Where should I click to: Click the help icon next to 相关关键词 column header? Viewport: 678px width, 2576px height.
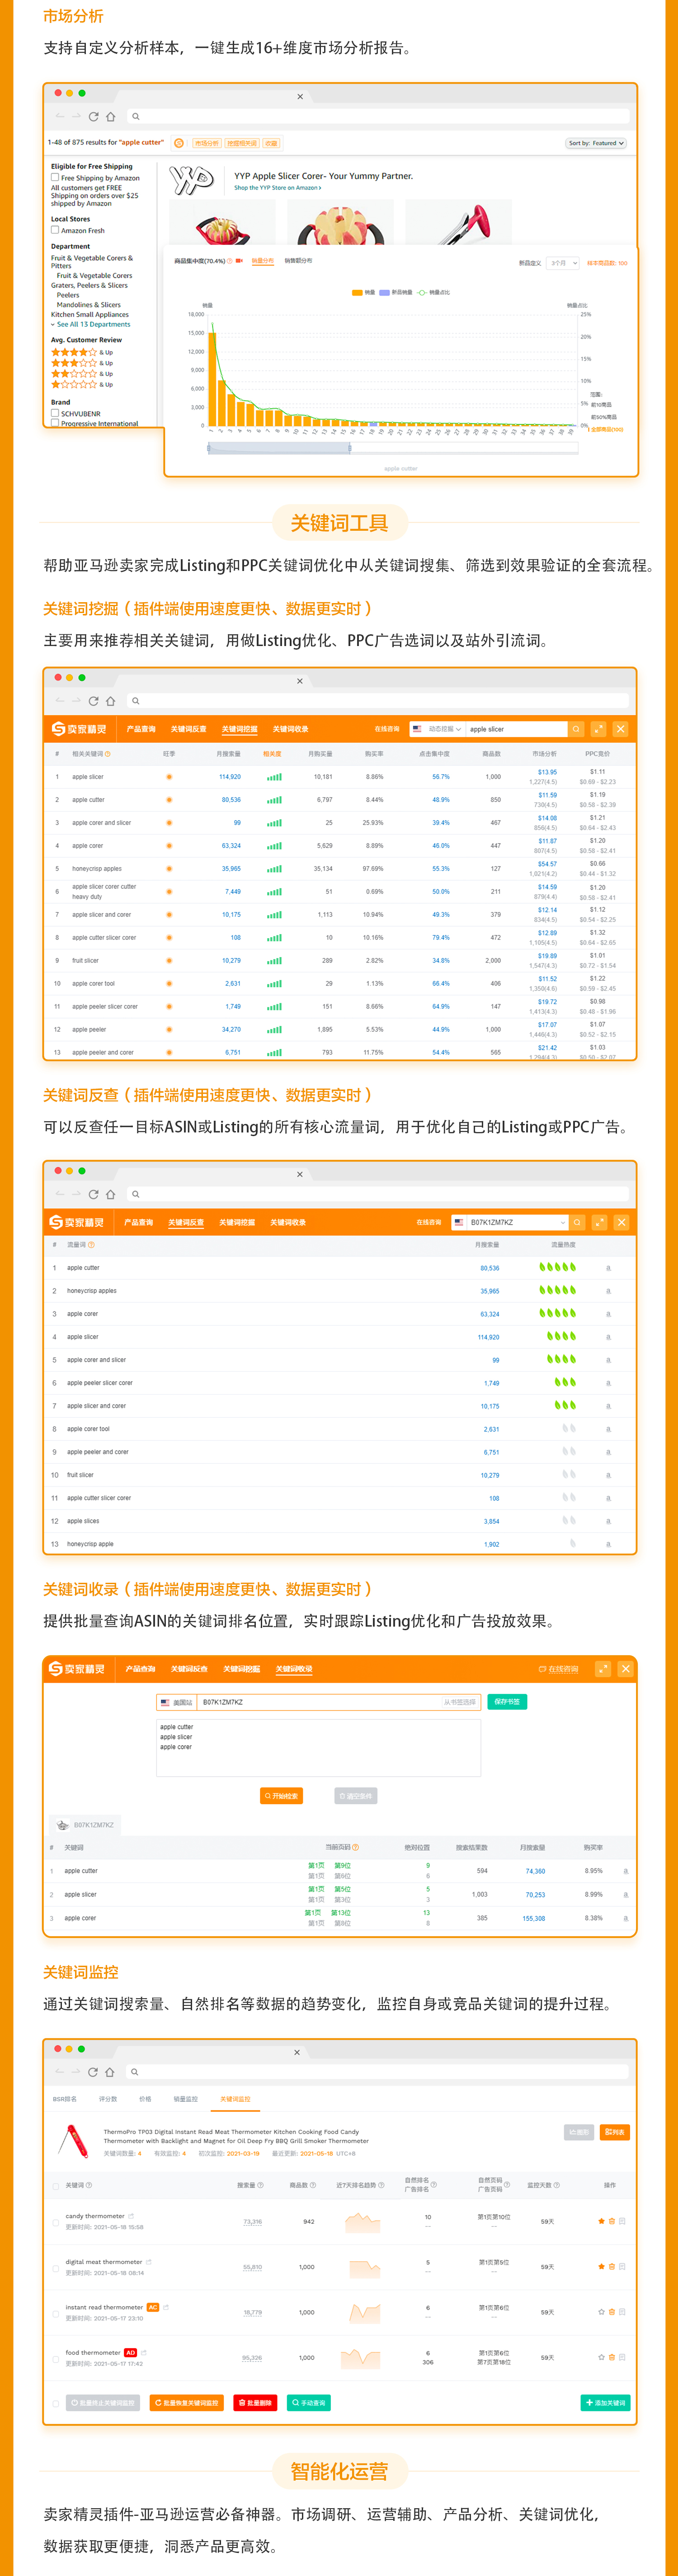point(107,754)
